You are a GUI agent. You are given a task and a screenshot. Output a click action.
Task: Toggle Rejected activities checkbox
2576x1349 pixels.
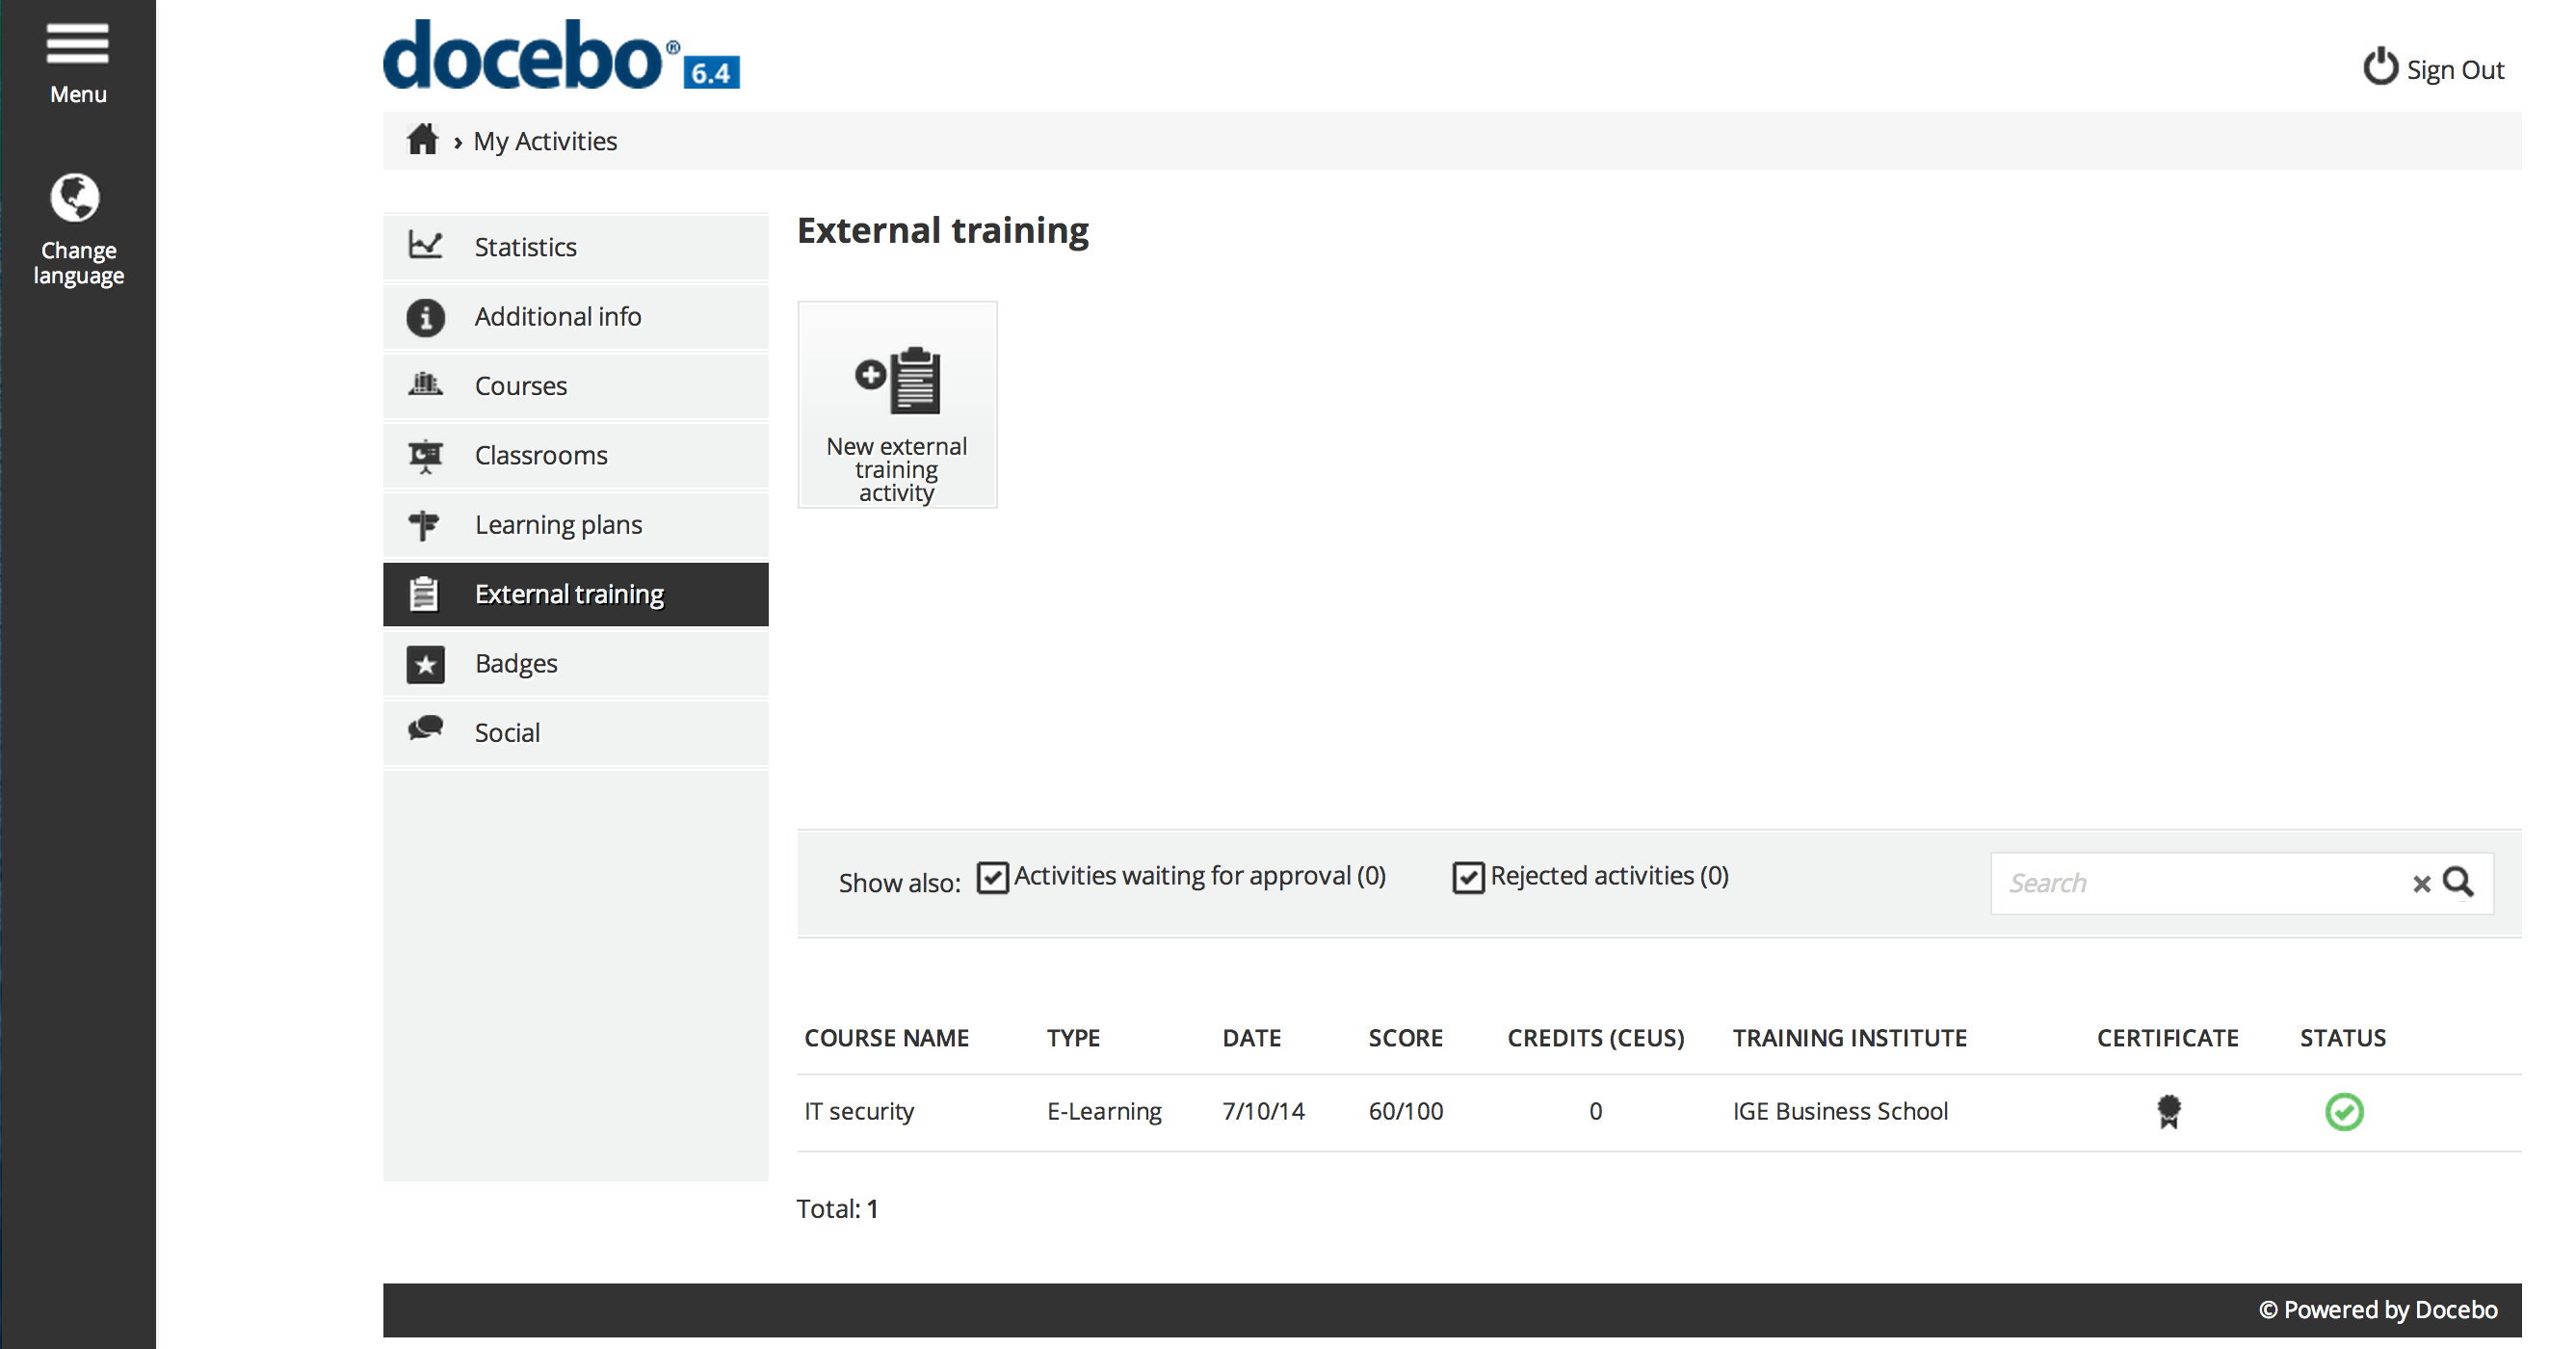(x=1468, y=877)
